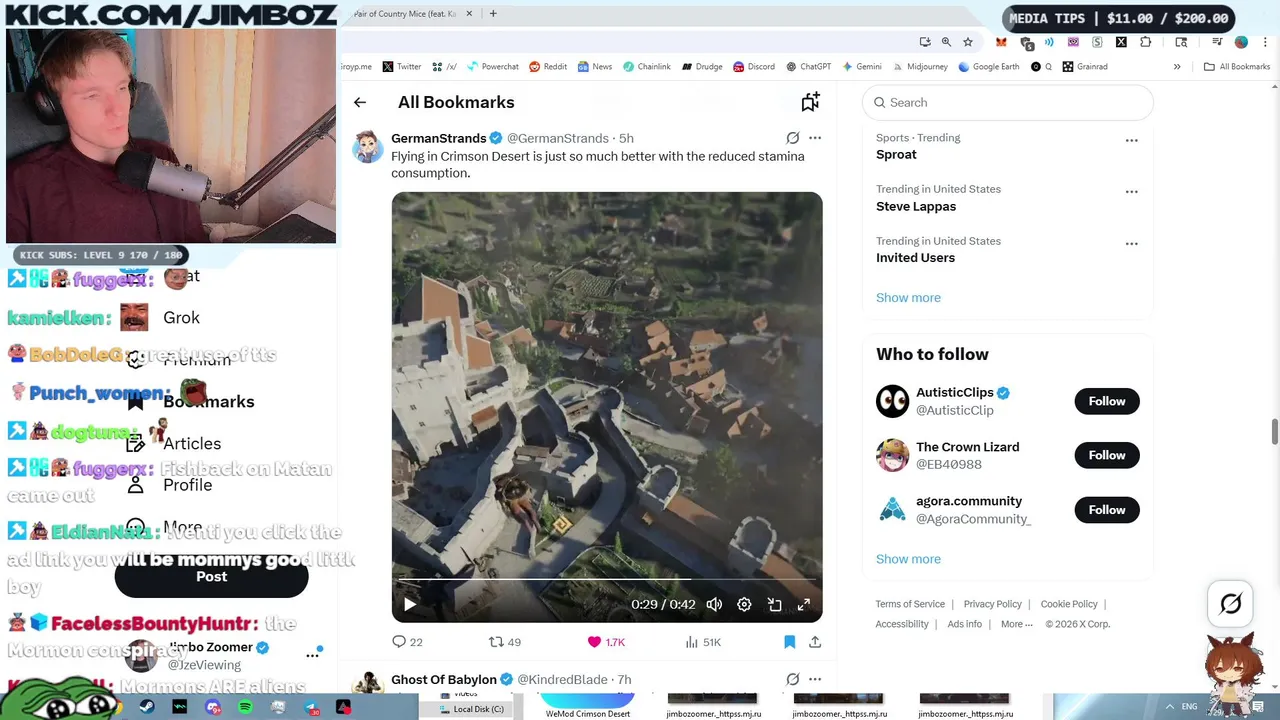This screenshot has height=720, width=1280.
Task: Reply to the GermanStrands post
Action: pos(407,642)
